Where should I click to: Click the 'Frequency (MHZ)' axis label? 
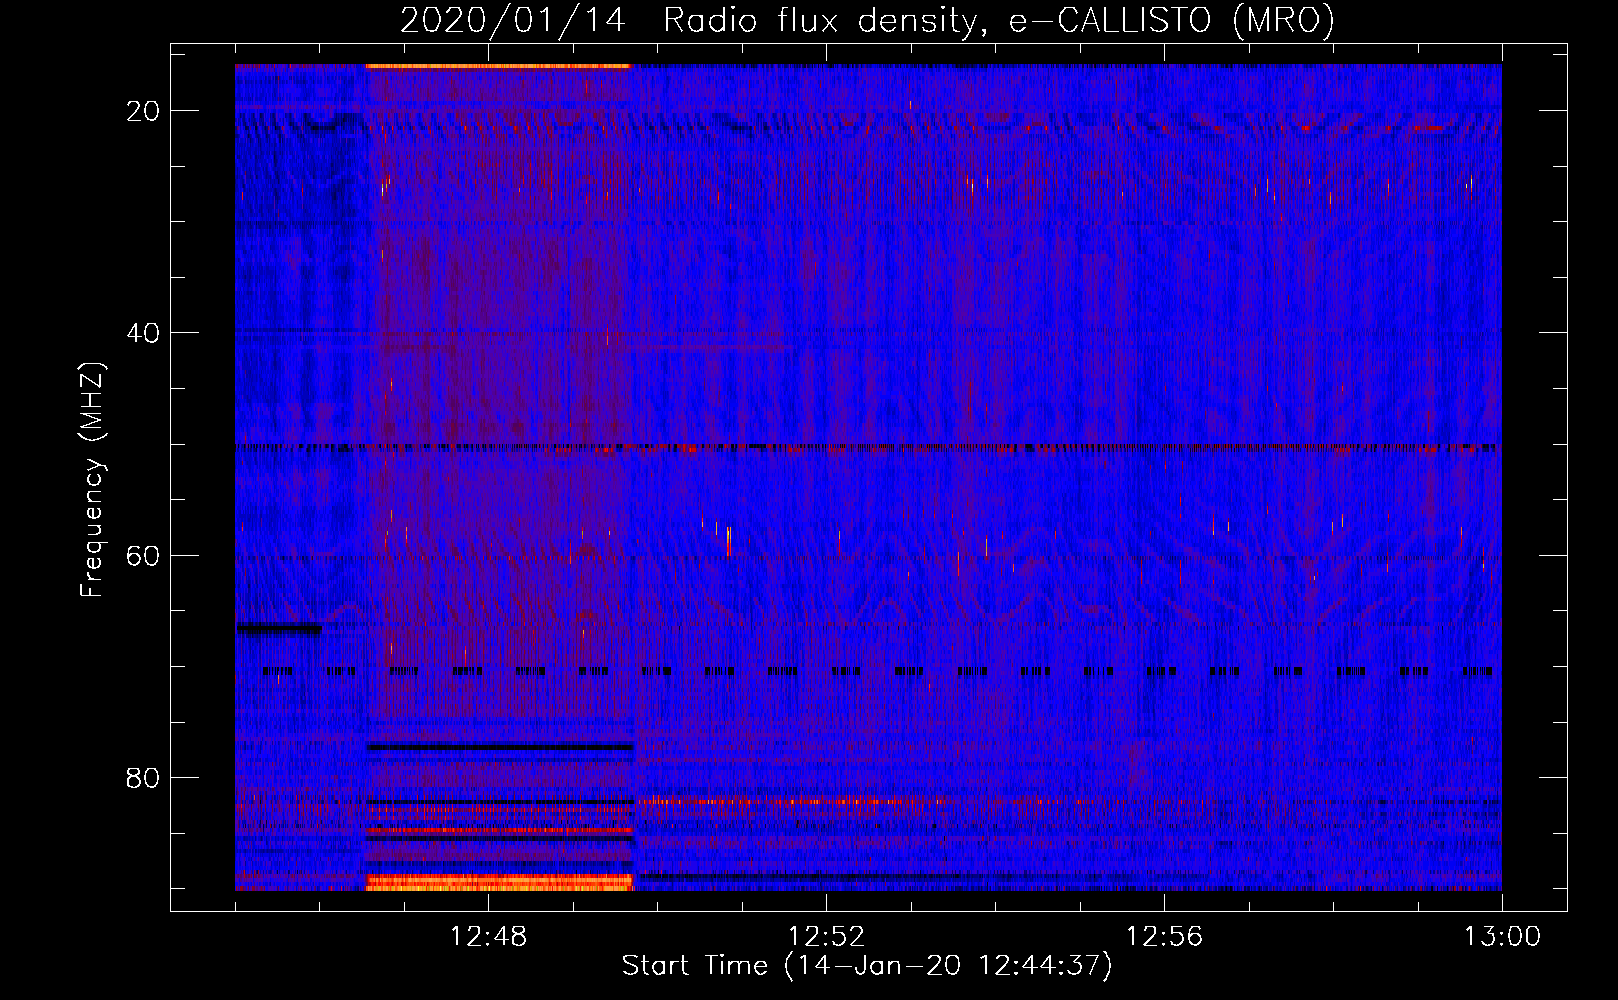92,480
